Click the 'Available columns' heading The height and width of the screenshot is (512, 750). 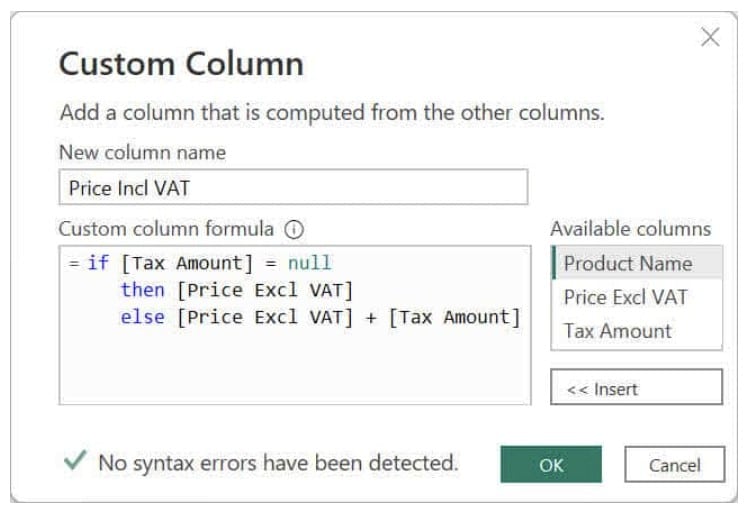click(x=630, y=229)
